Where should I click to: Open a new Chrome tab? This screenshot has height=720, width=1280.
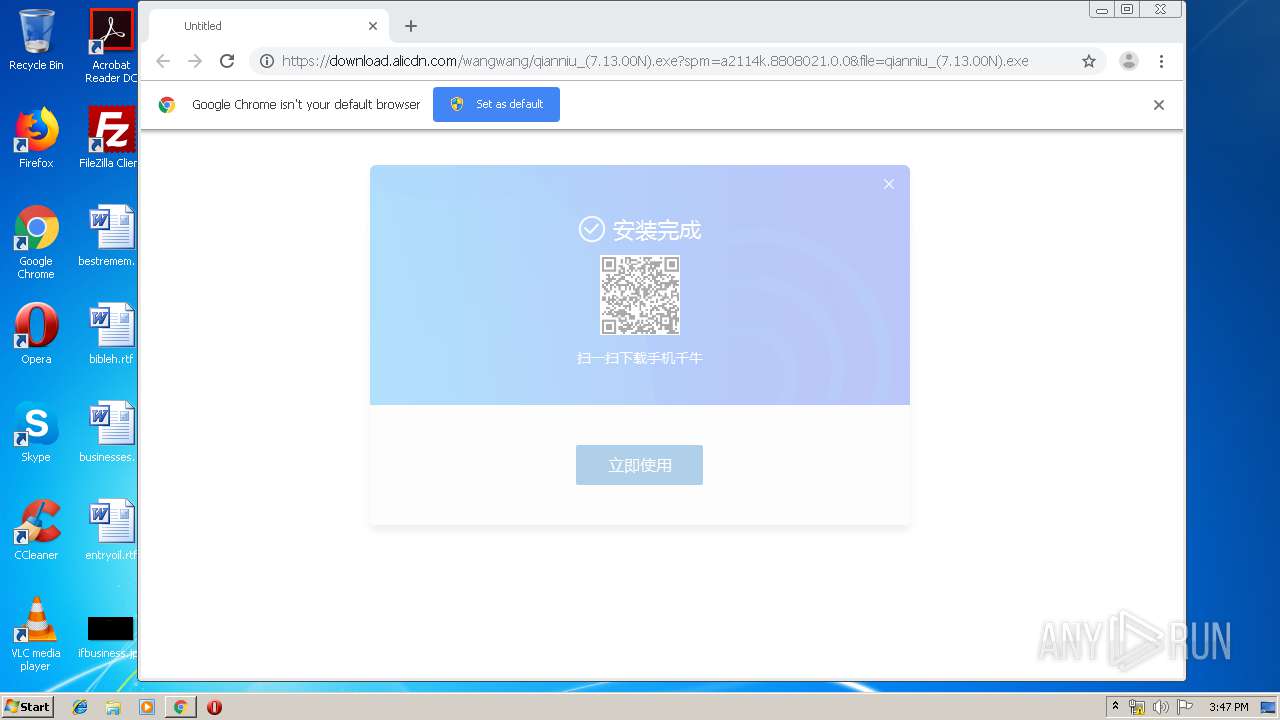(x=411, y=26)
